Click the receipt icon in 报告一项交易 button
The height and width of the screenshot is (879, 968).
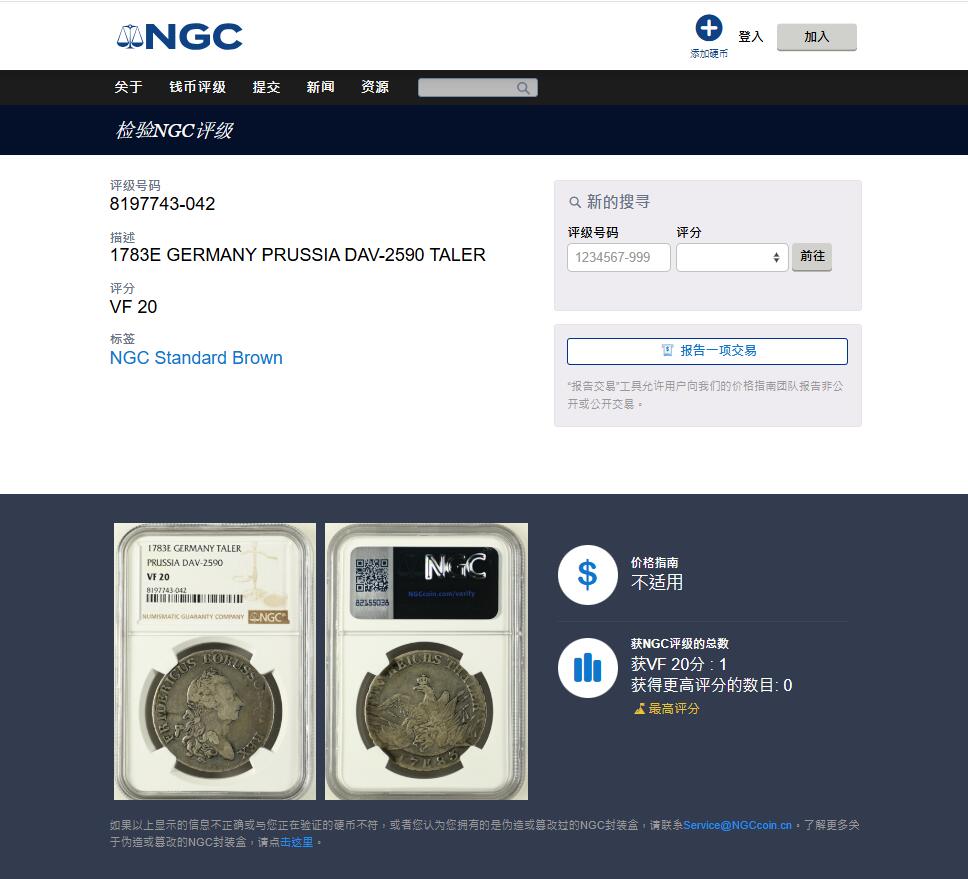tap(667, 350)
